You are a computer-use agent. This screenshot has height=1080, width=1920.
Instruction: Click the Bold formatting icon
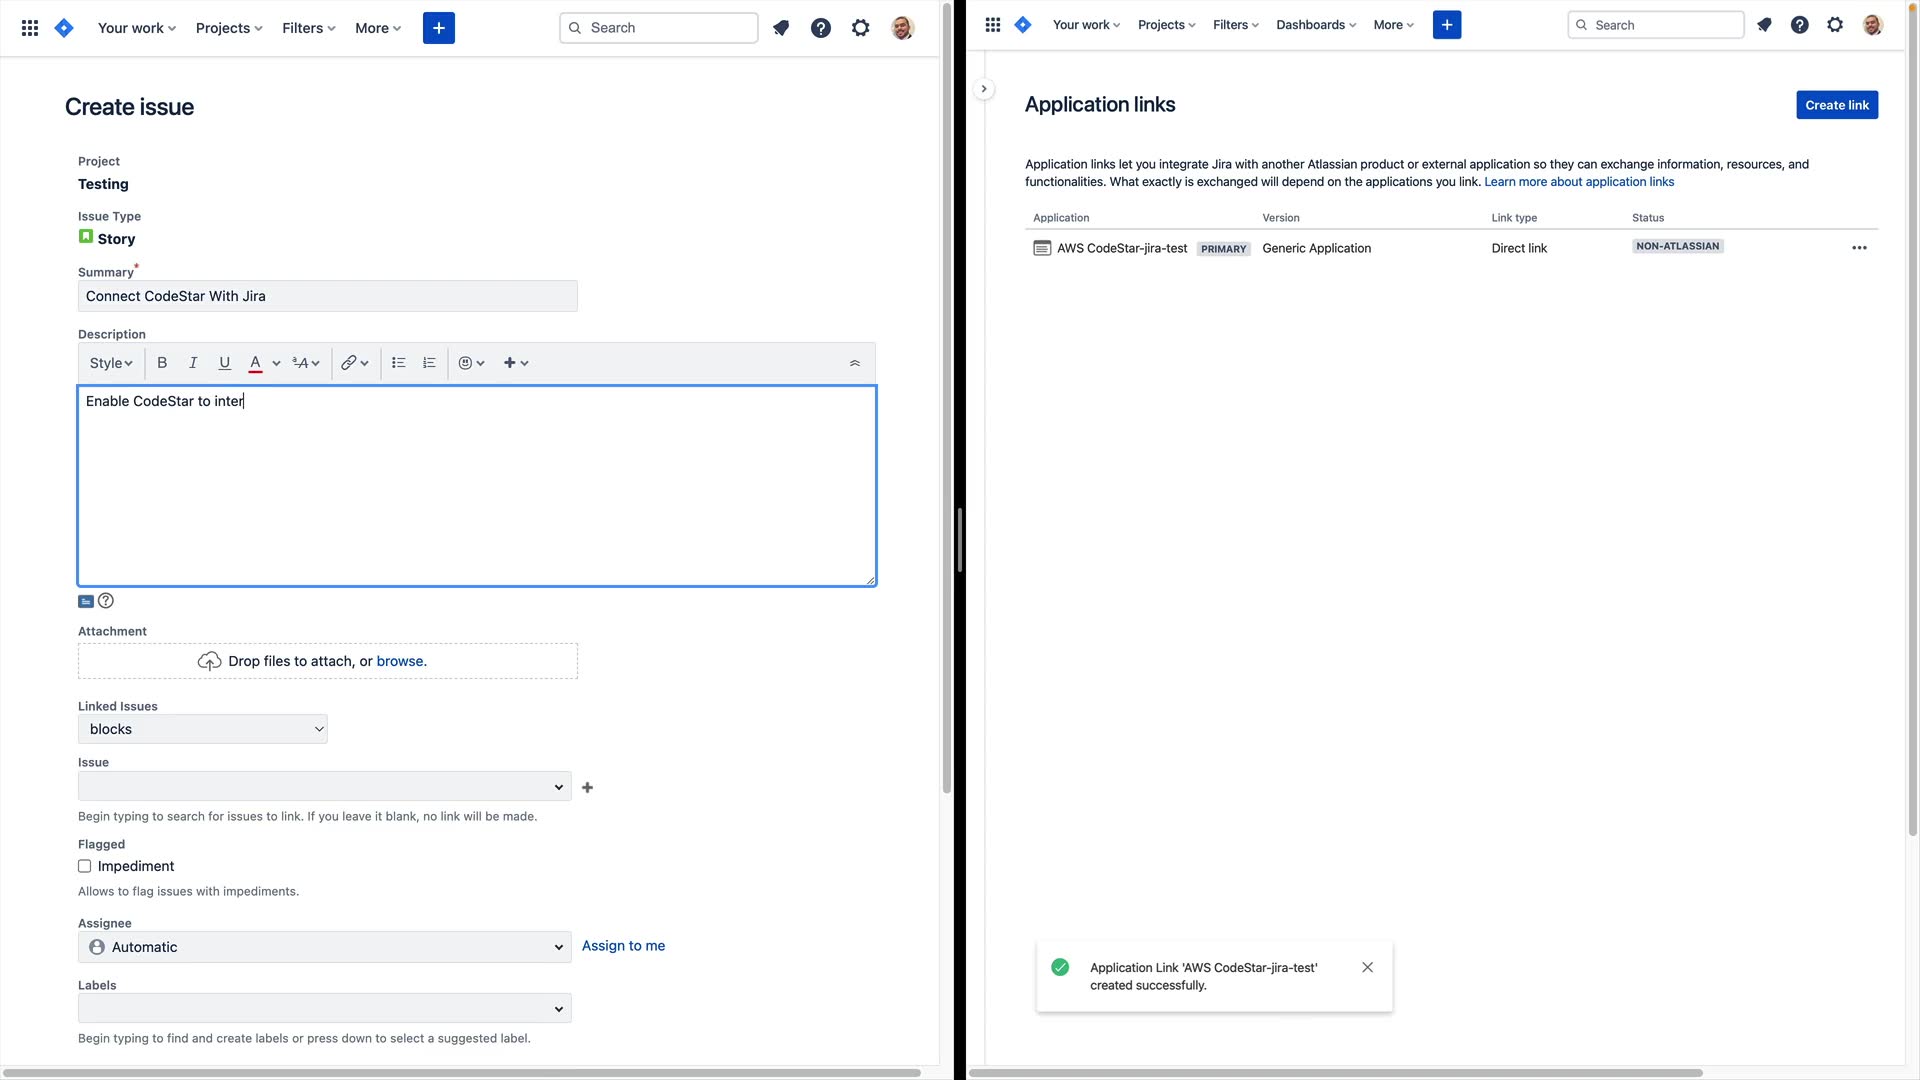click(x=162, y=363)
